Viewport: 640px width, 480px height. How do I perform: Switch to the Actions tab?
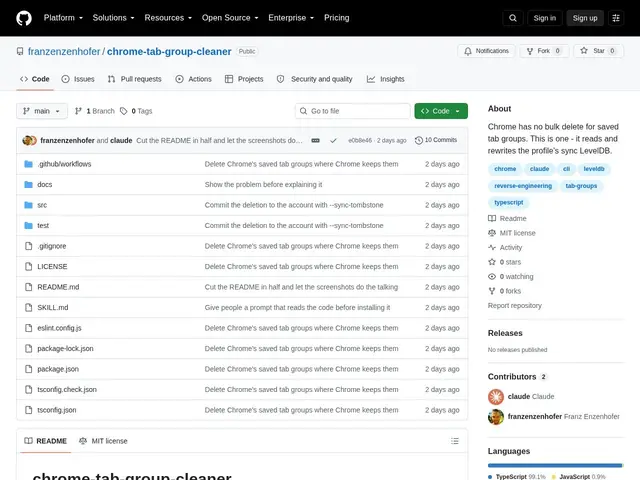coord(193,79)
